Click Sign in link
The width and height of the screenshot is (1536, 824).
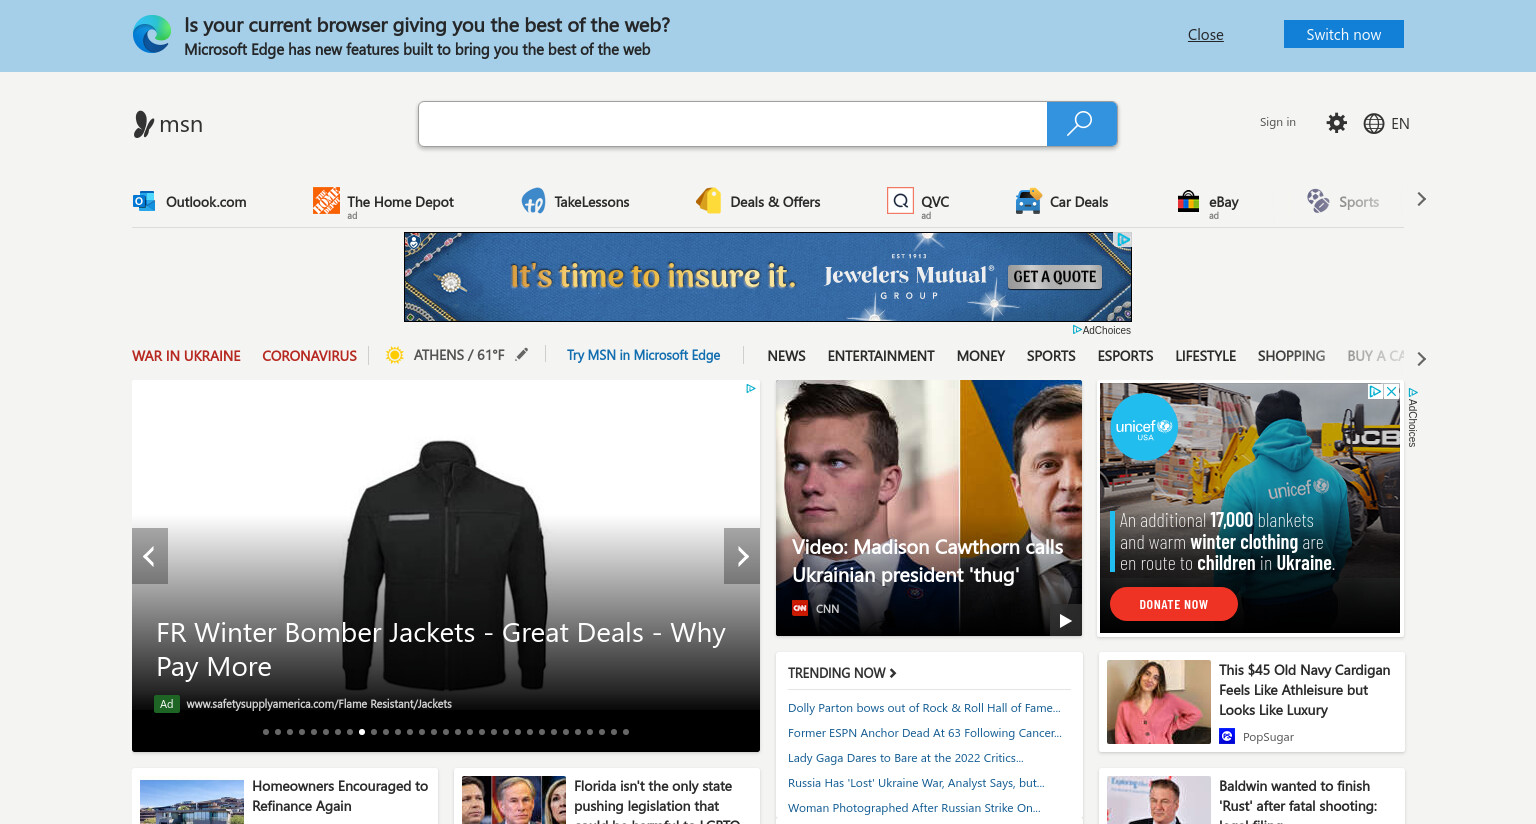coord(1277,122)
